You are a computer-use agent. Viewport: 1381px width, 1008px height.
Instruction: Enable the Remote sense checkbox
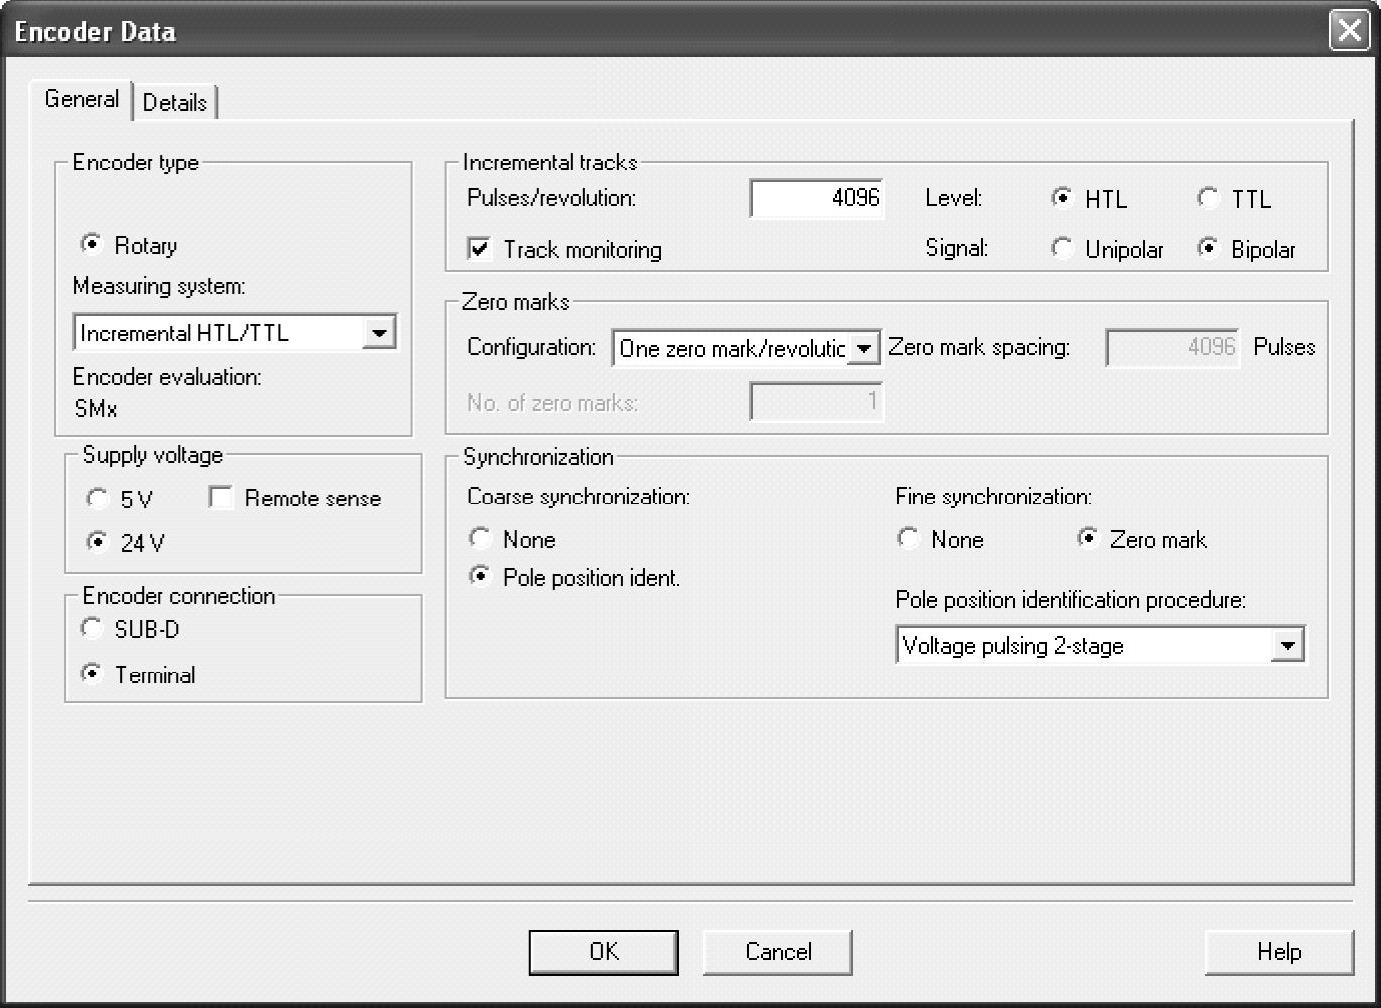point(221,498)
